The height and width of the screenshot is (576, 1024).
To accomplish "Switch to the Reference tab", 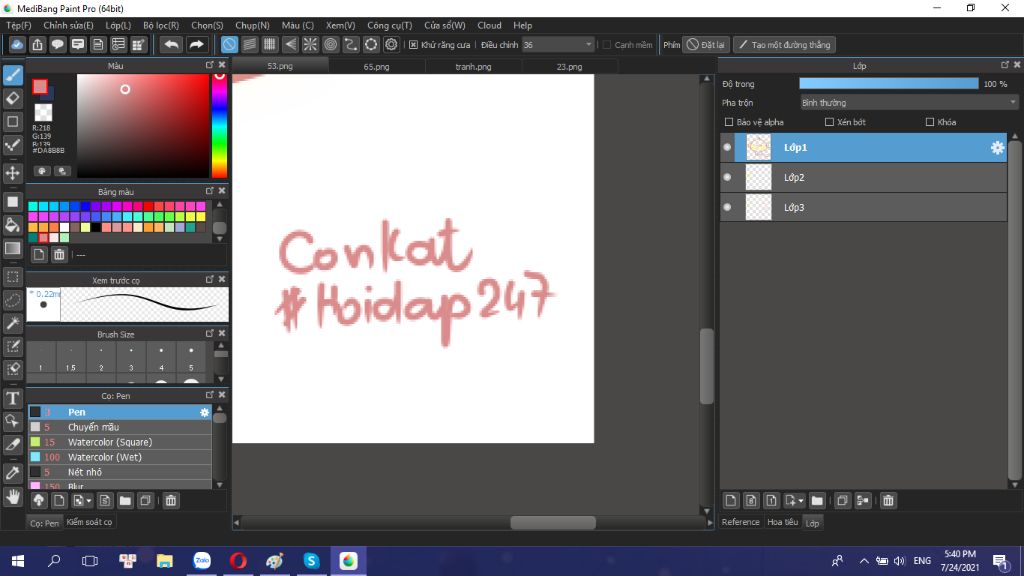I will (x=741, y=522).
